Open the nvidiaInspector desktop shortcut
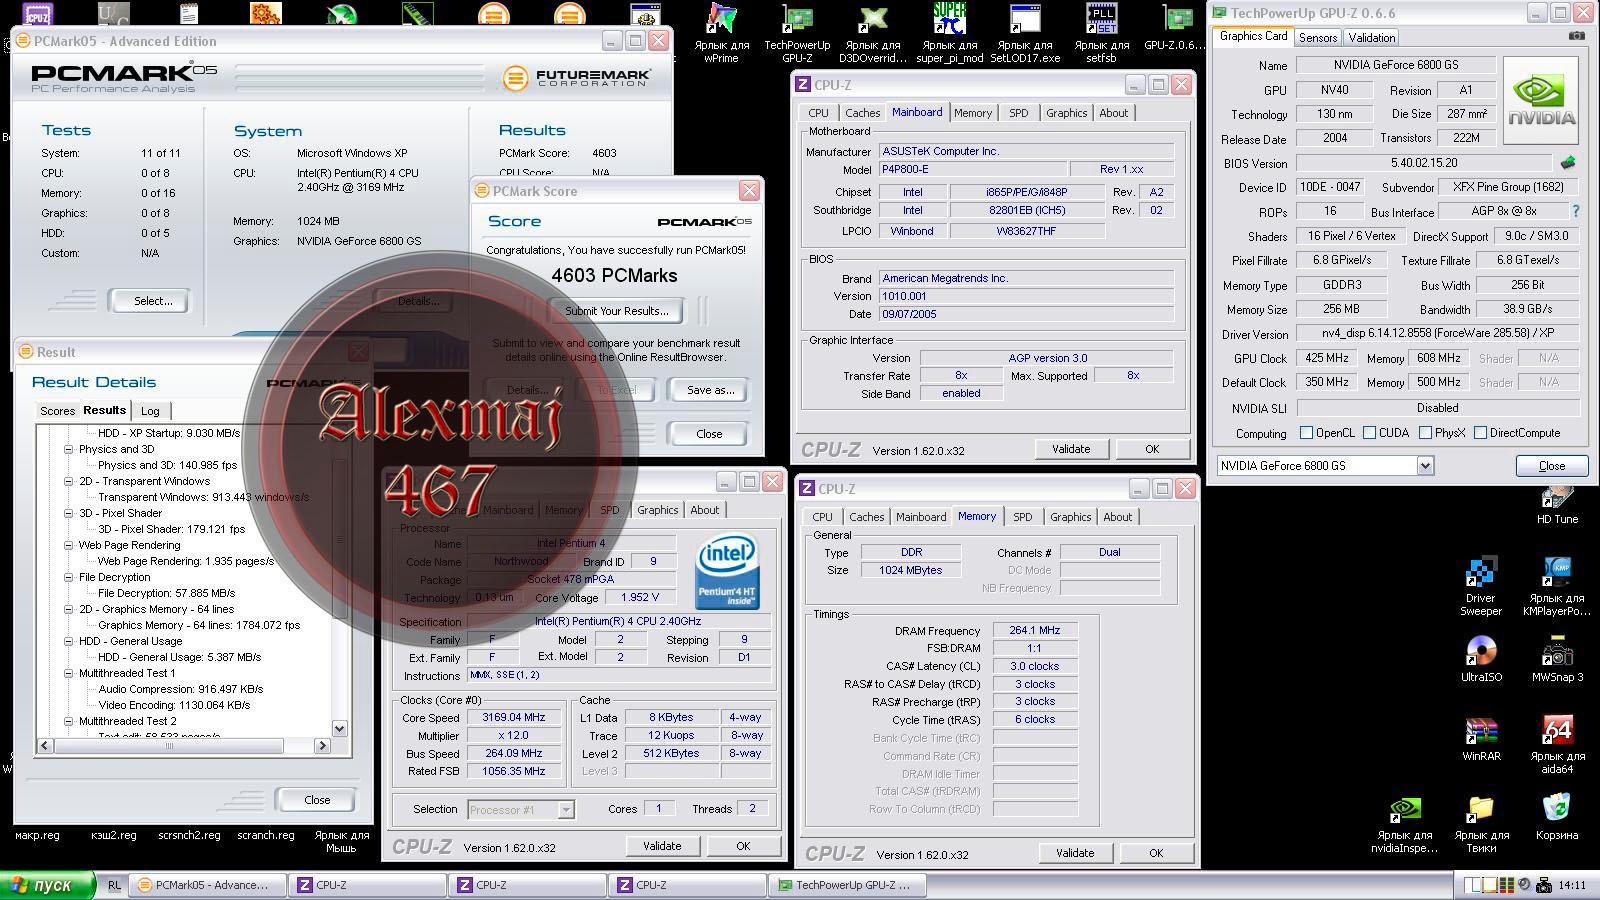The image size is (1600, 900). coord(1405,824)
